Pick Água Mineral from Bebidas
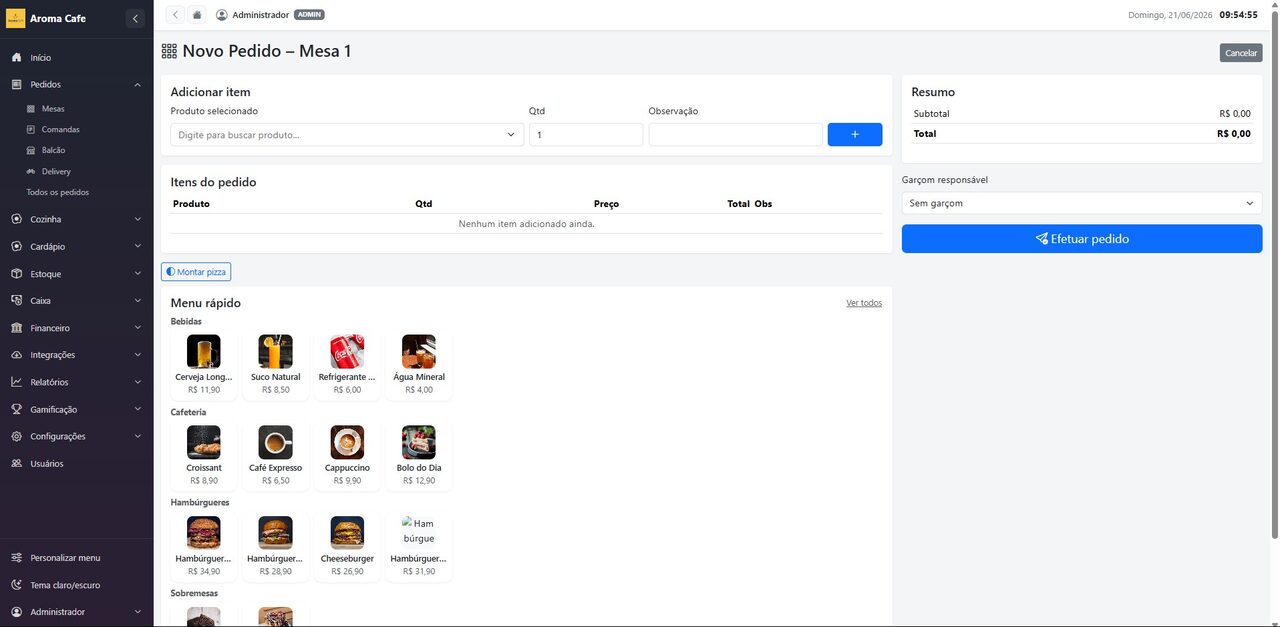The image size is (1280, 627). 419,365
